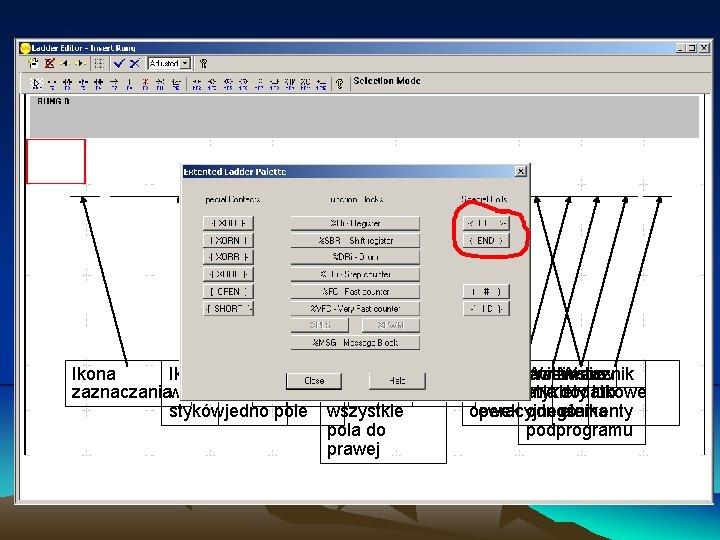Insert the XORR special contact
Screen dimensions: 720x540
[x=228, y=257]
